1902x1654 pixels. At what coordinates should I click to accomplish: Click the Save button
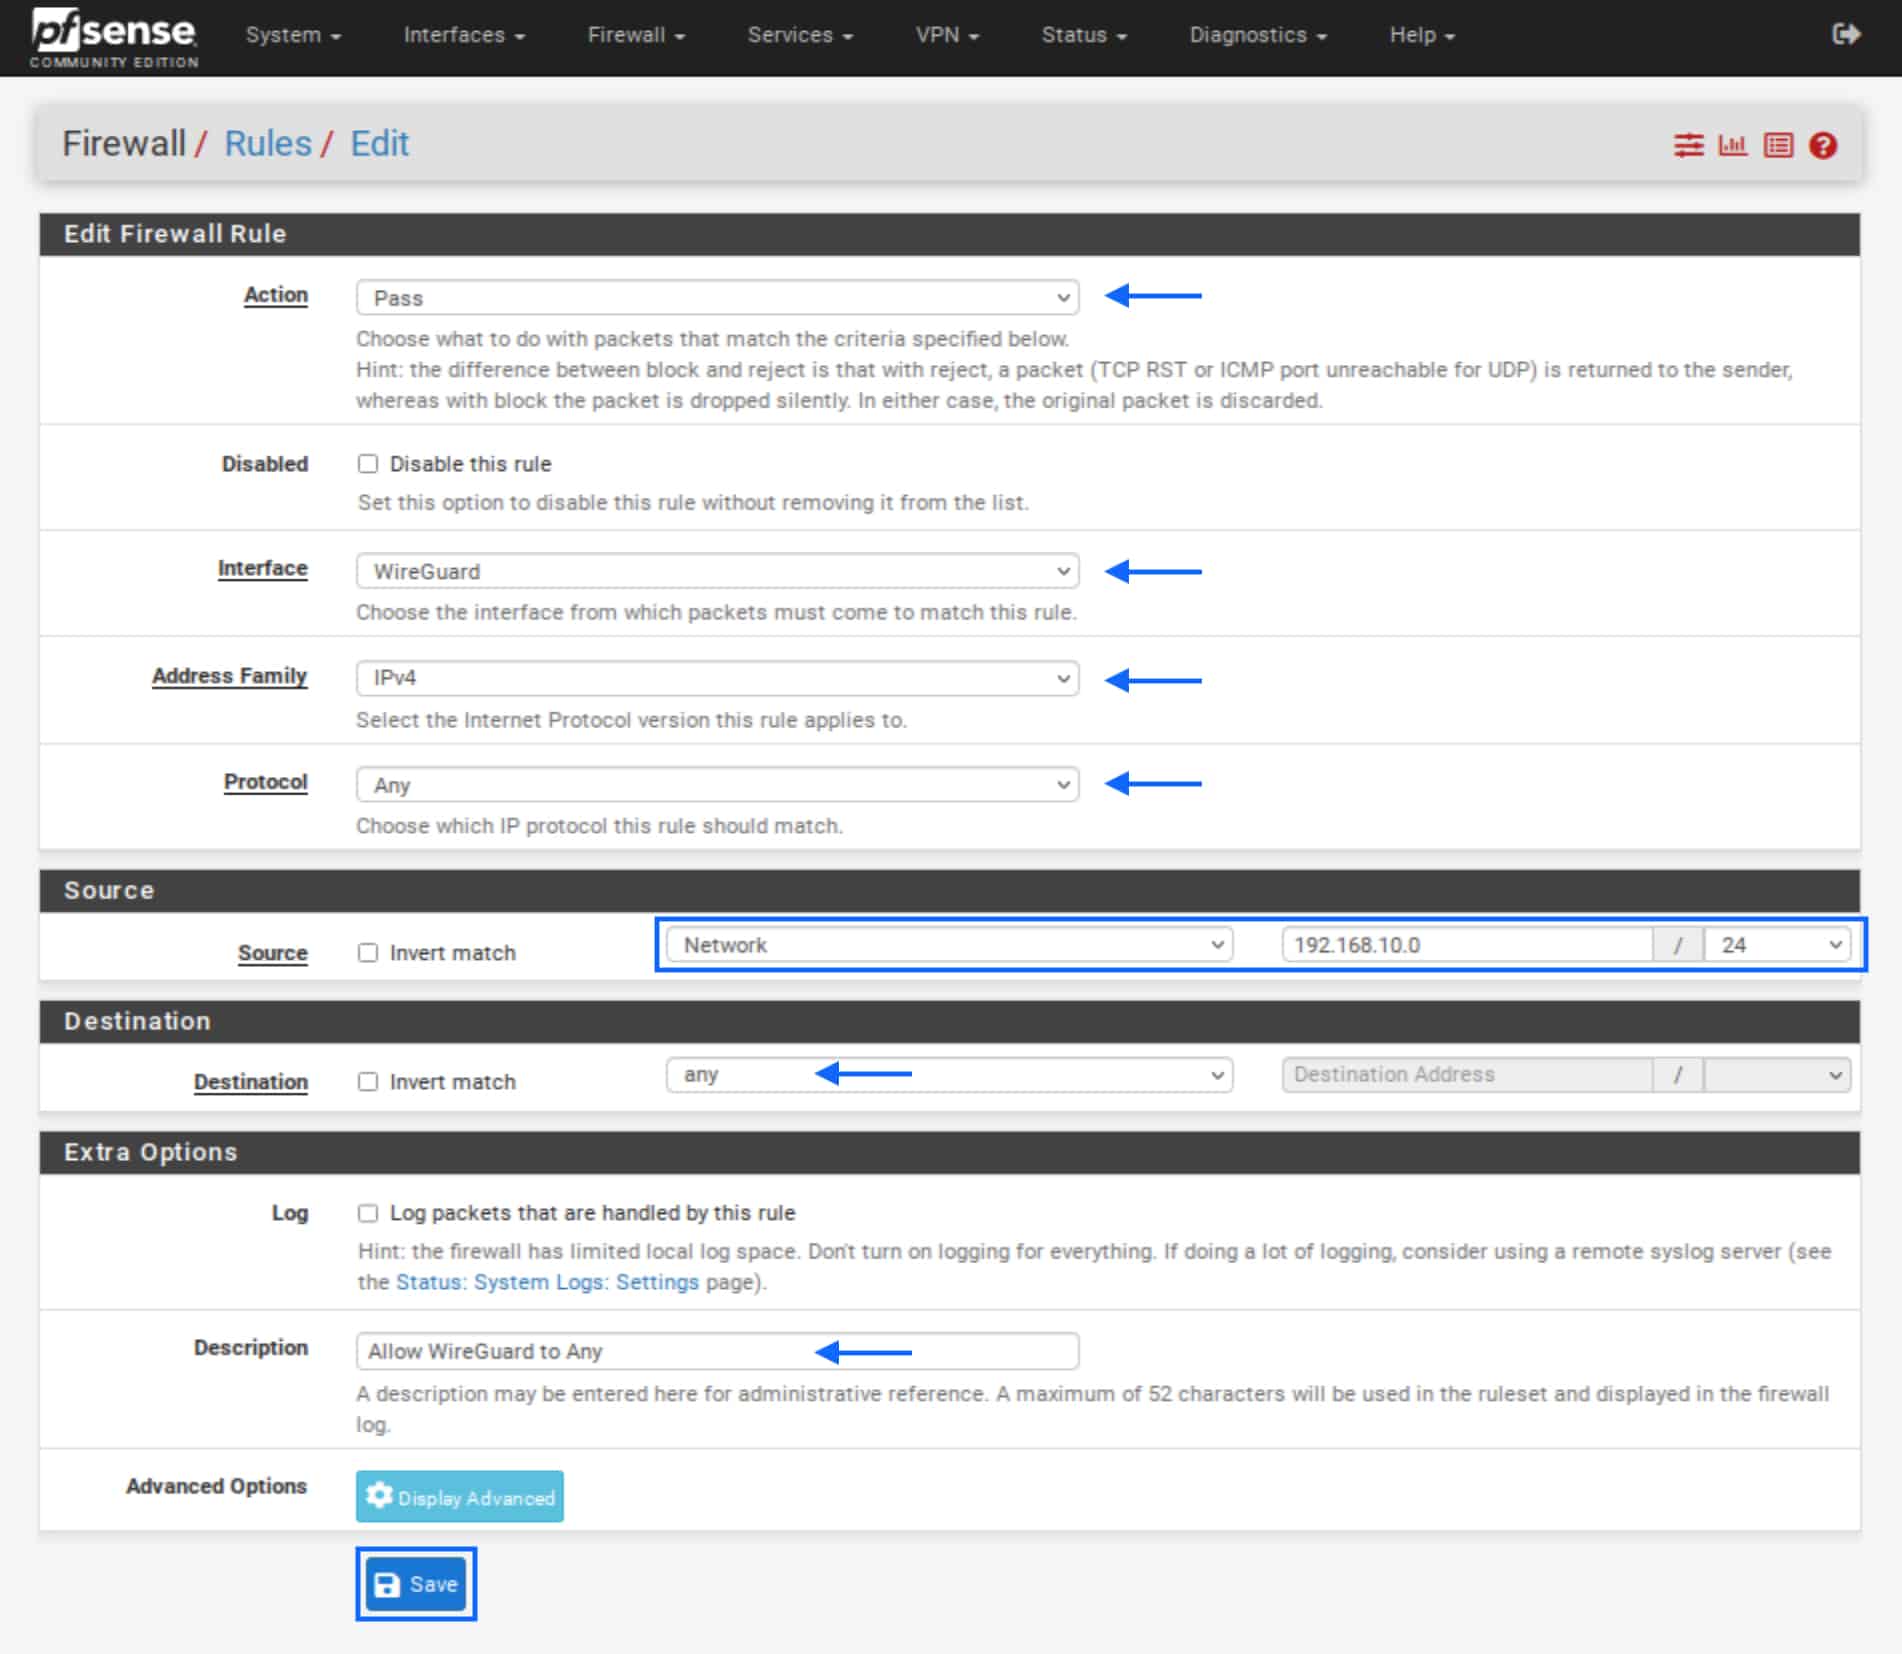tap(416, 1584)
